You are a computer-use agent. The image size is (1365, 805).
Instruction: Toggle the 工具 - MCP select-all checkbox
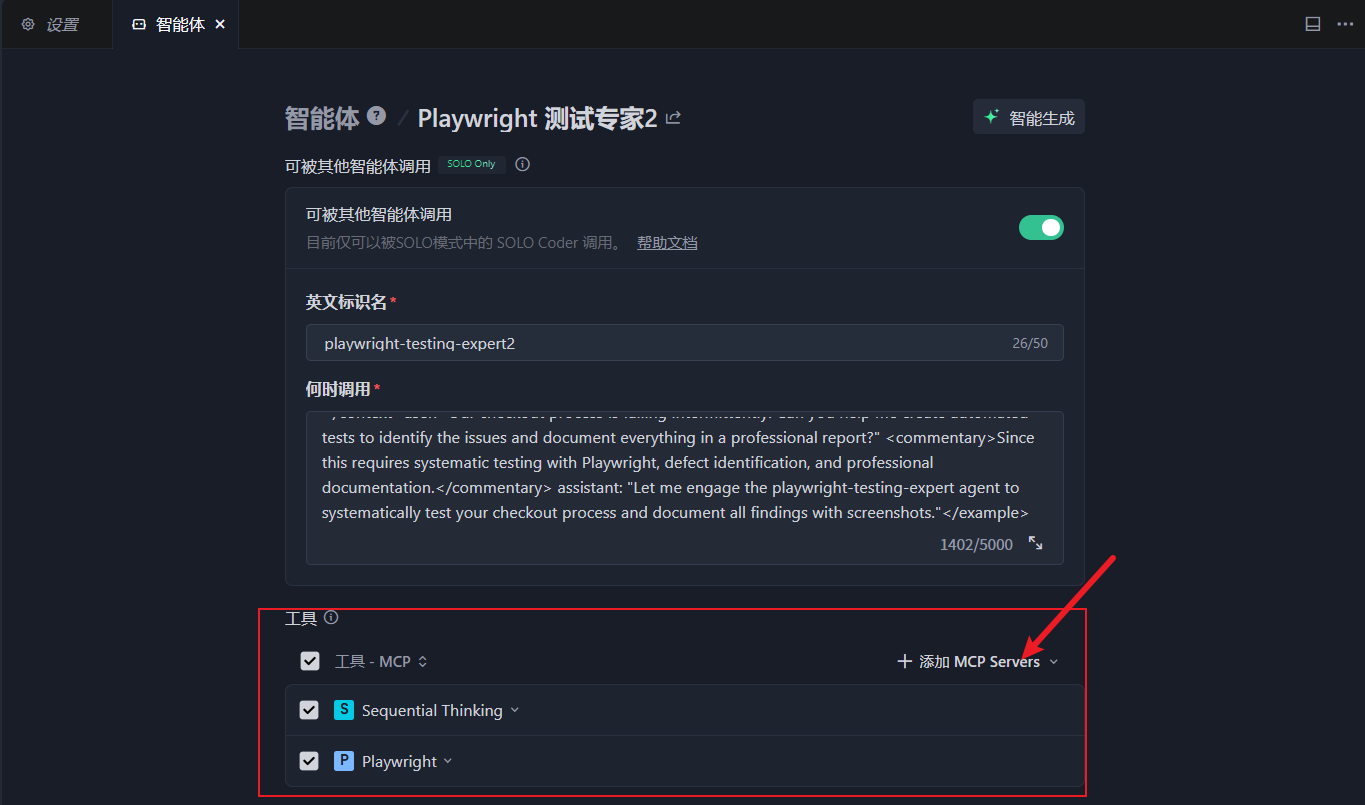click(x=310, y=661)
